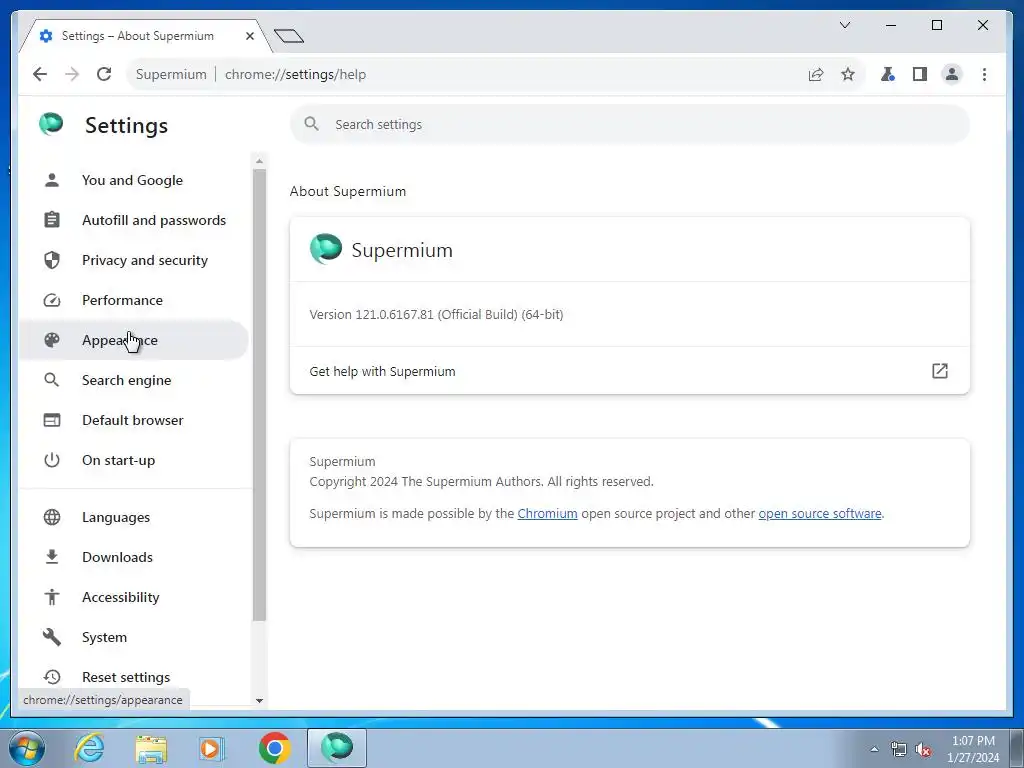Open the open source software link
Screen dimensions: 1024x768
pyautogui.click(x=820, y=513)
